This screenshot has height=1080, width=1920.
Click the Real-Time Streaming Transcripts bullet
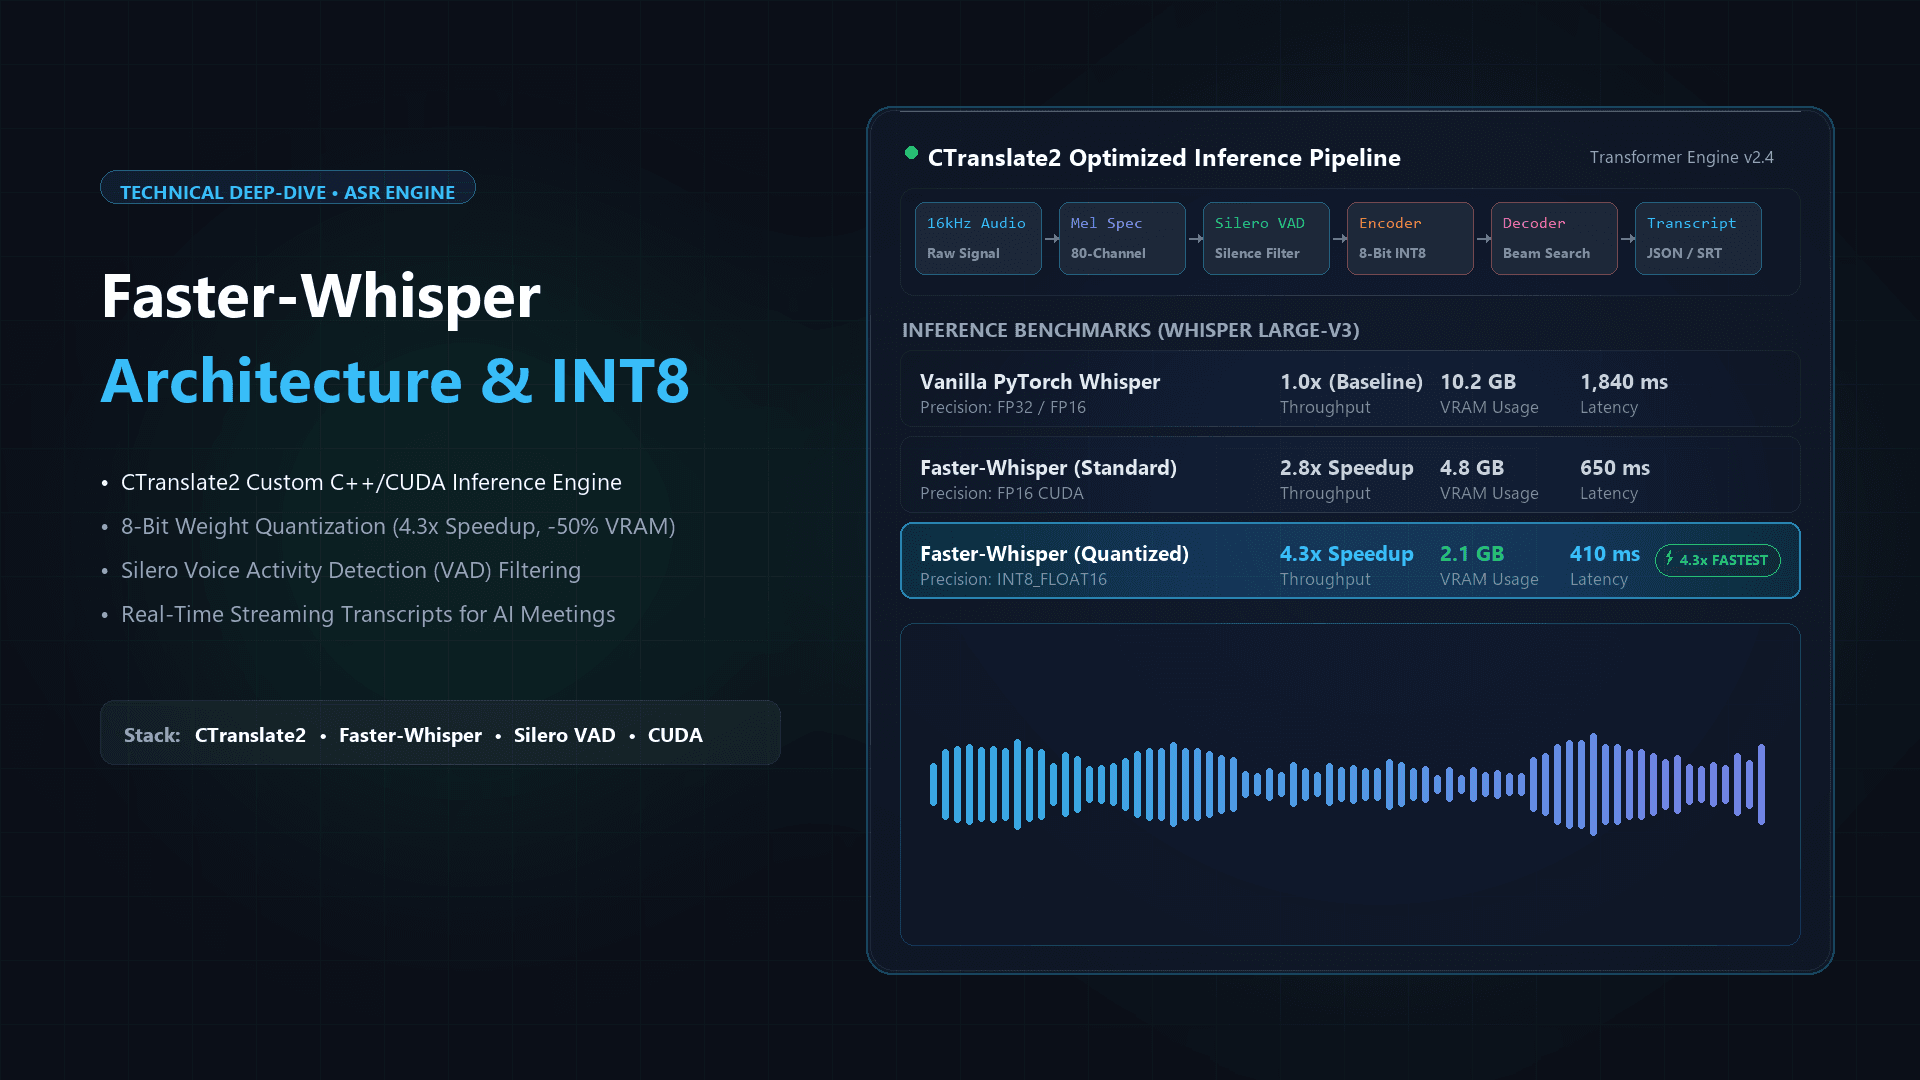[368, 614]
